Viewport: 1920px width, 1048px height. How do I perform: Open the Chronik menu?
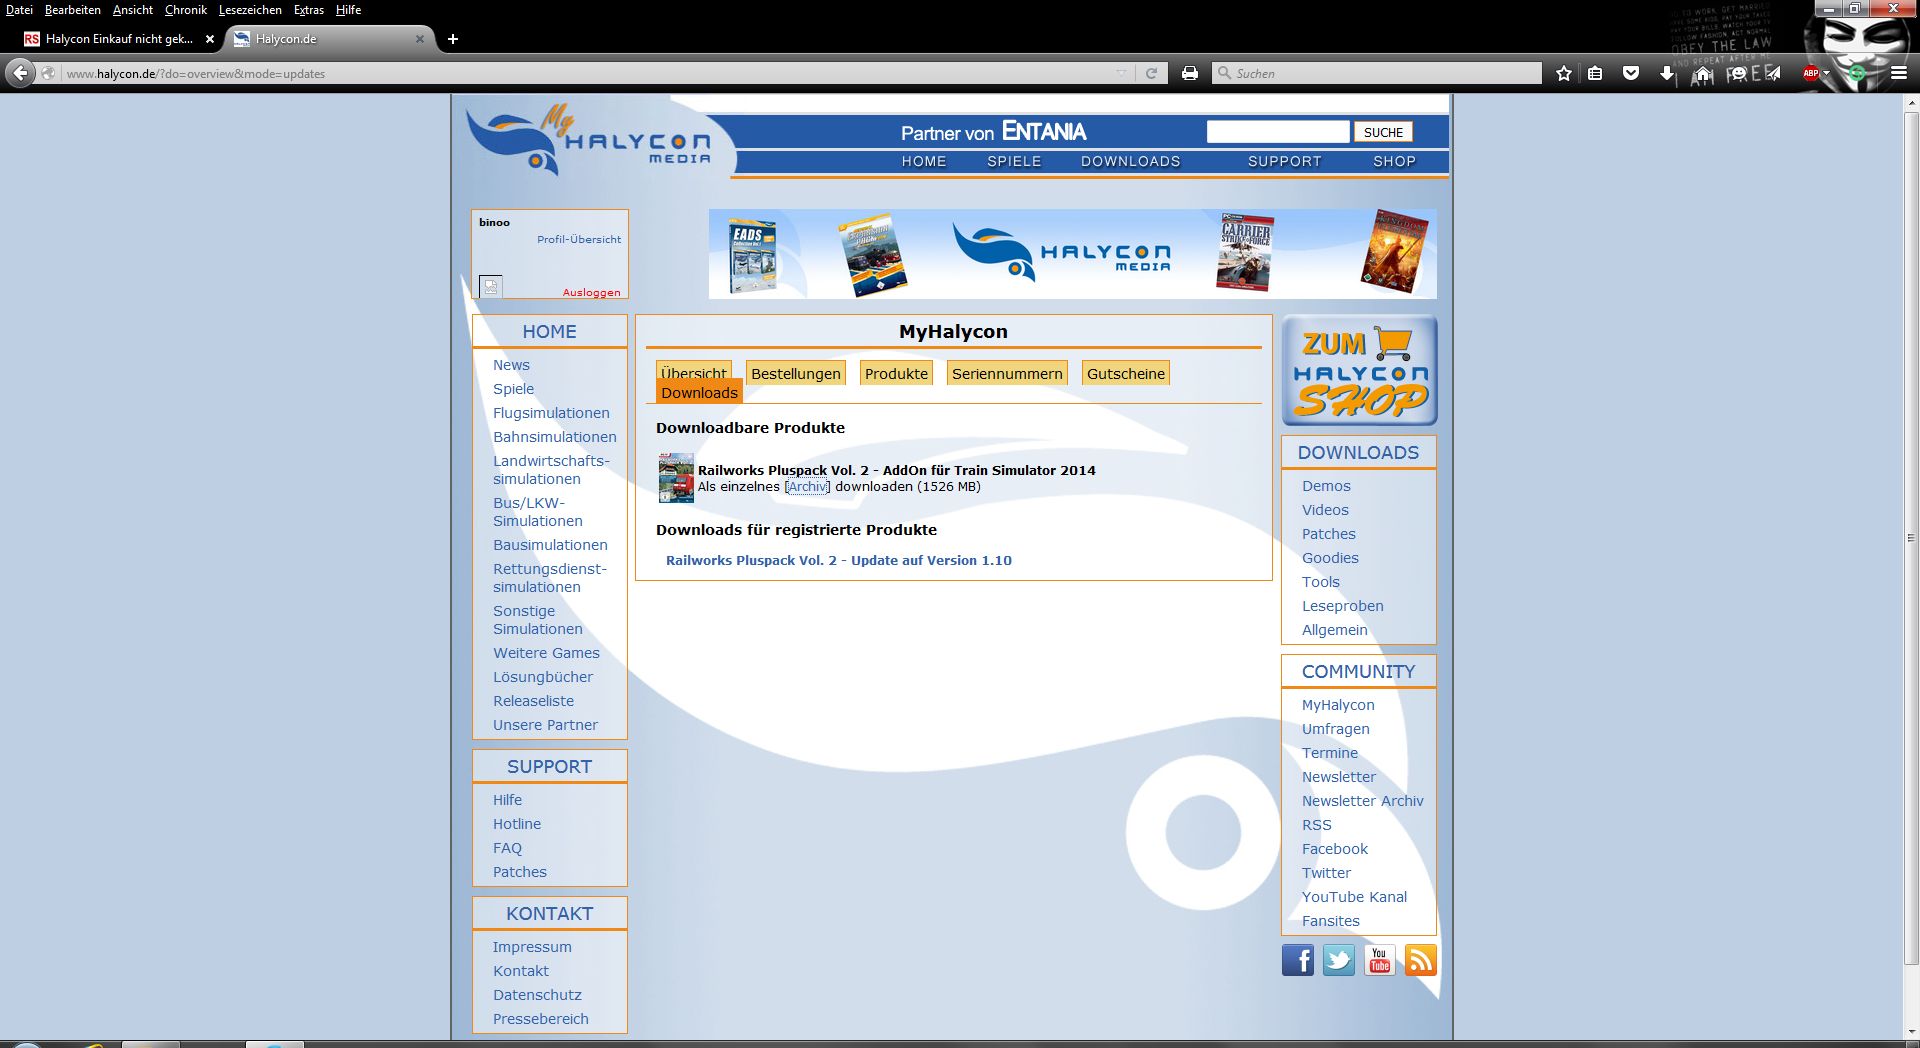pyautogui.click(x=186, y=10)
